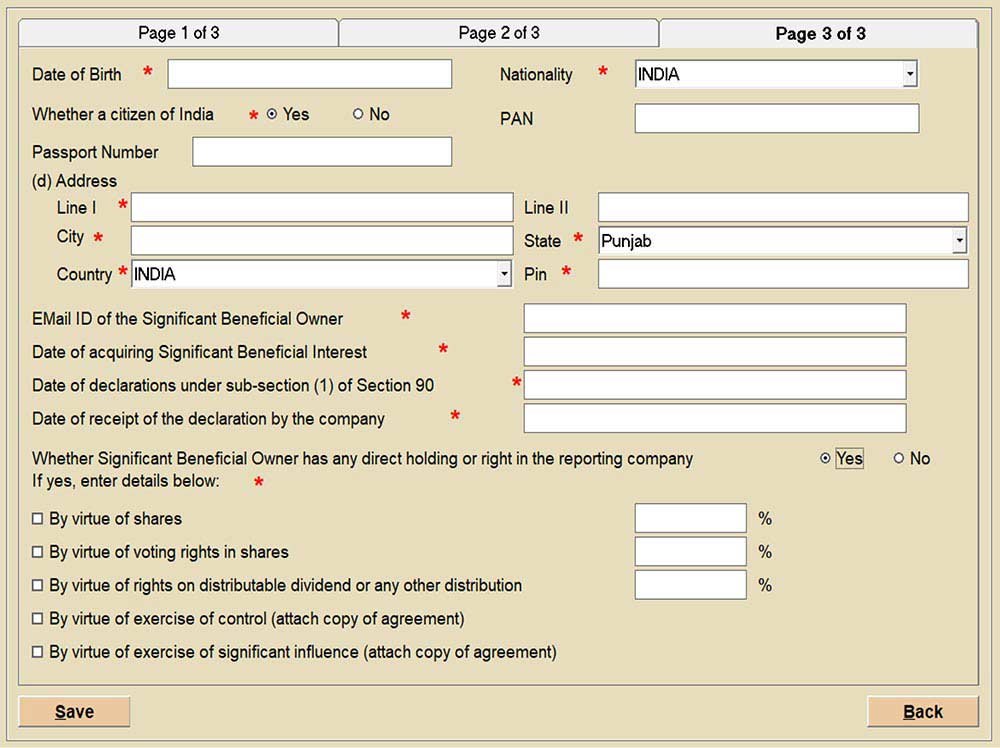The width and height of the screenshot is (1000, 748).
Task: Open the State dropdown showing Punjab
Action: point(959,241)
